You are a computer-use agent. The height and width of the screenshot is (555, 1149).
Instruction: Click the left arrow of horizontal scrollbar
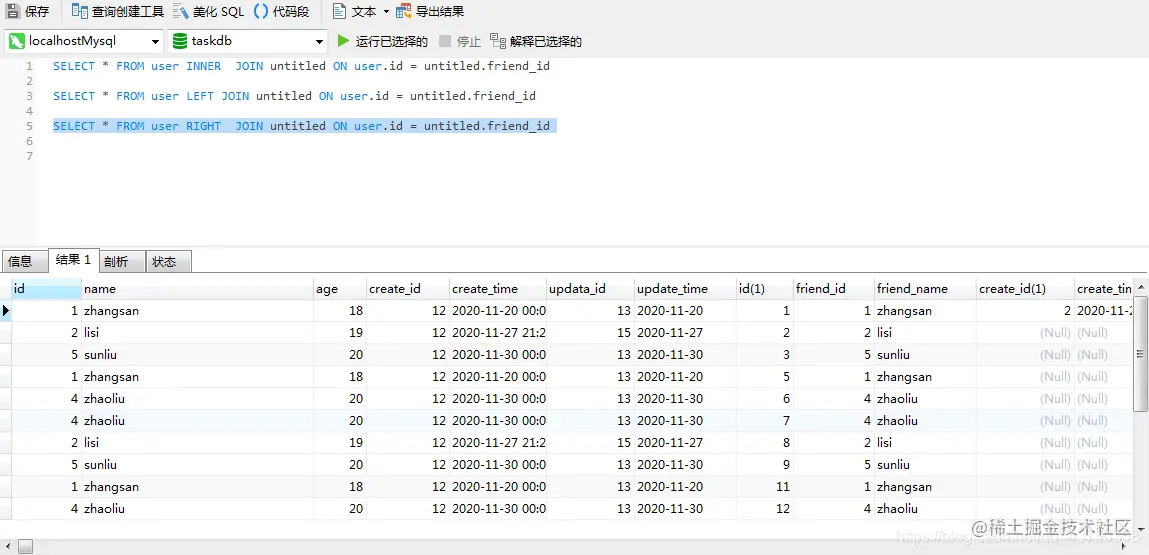(7, 546)
